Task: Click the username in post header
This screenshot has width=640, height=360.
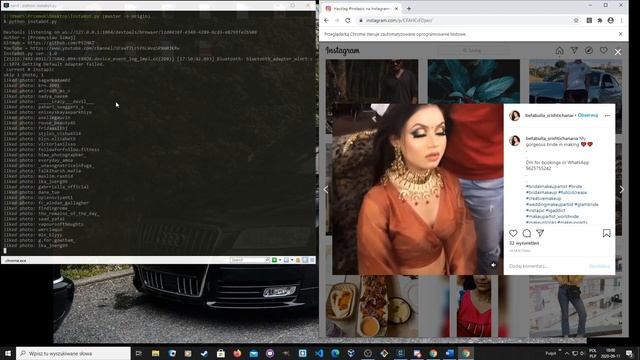Action: (x=549, y=116)
